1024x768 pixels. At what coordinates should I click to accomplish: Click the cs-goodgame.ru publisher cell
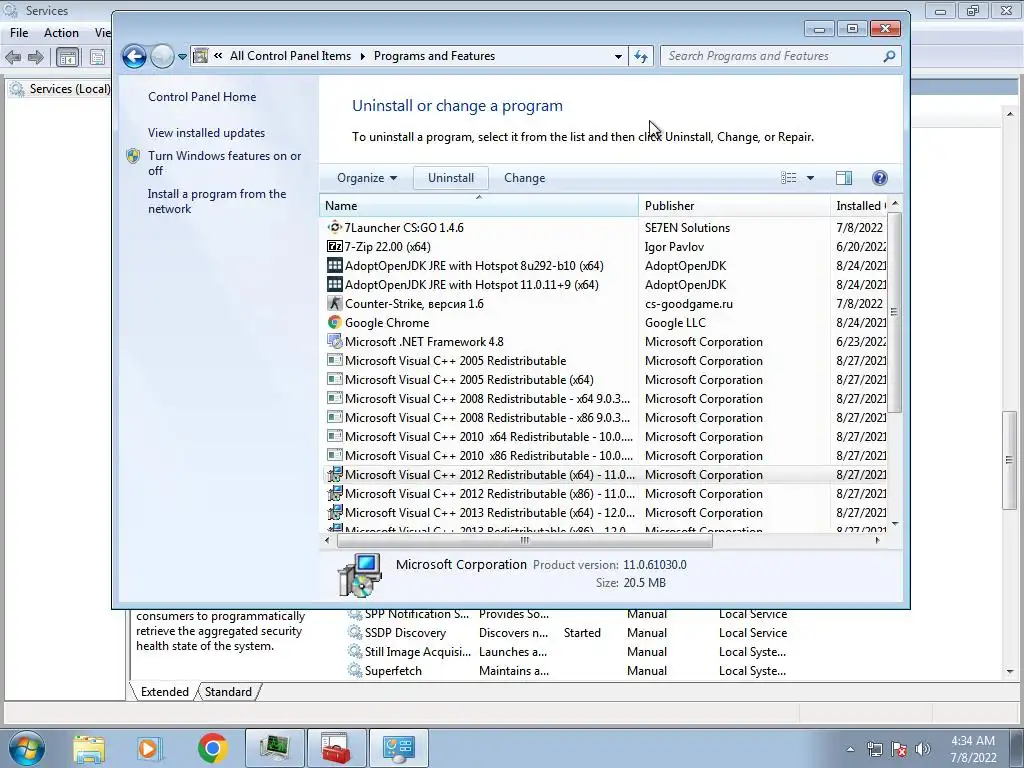pyautogui.click(x=688, y=303)
